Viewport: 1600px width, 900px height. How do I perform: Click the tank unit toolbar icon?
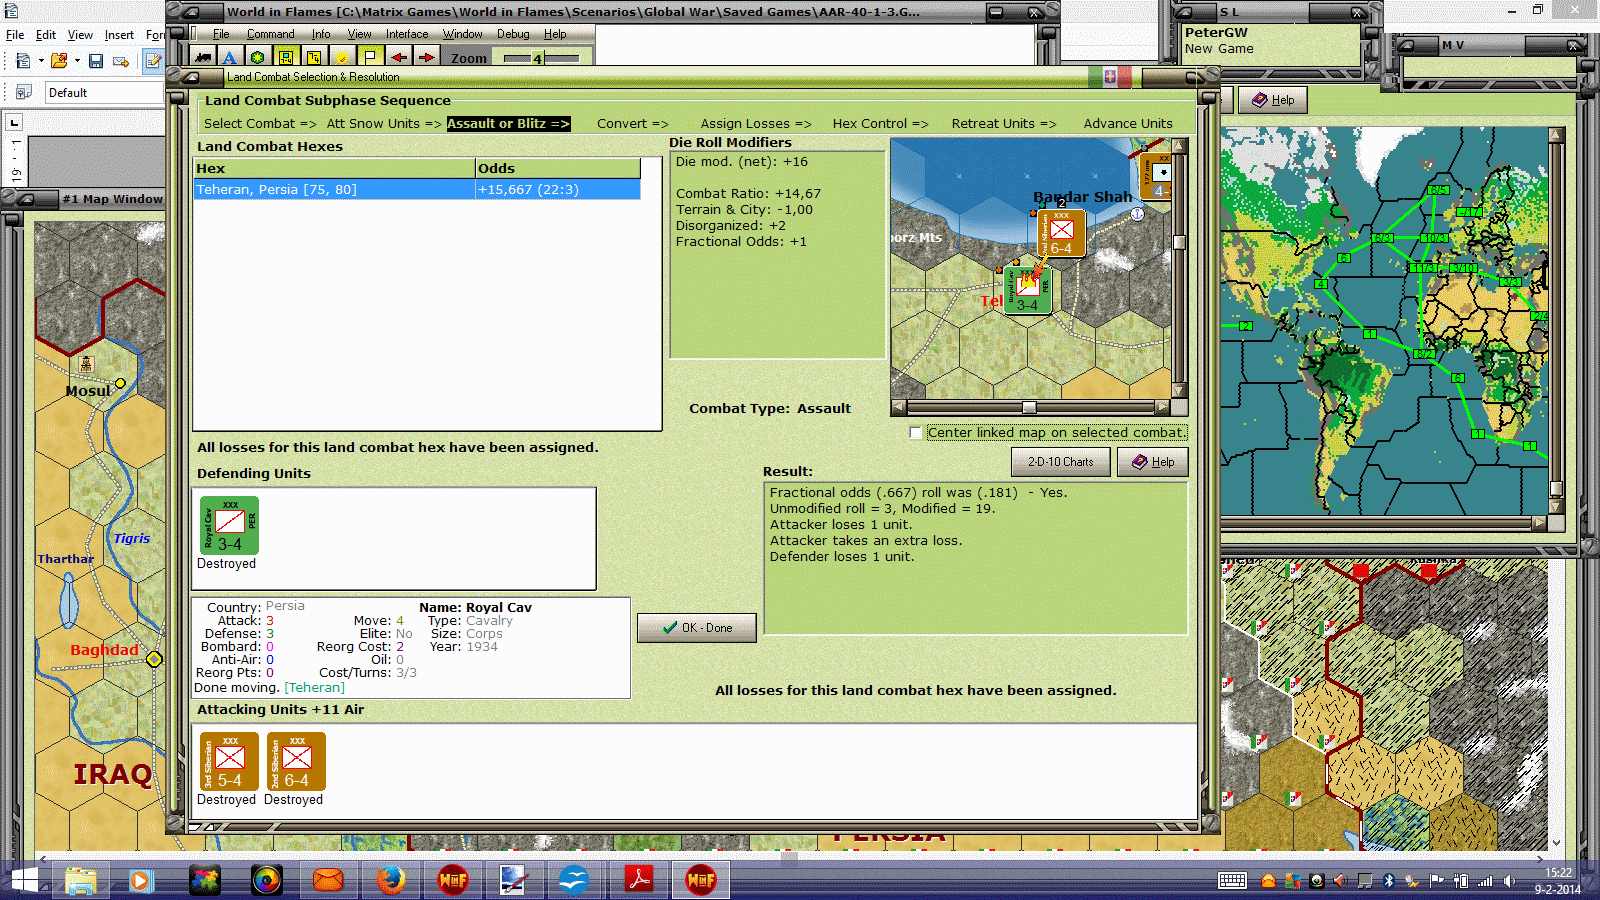point(203,58)
